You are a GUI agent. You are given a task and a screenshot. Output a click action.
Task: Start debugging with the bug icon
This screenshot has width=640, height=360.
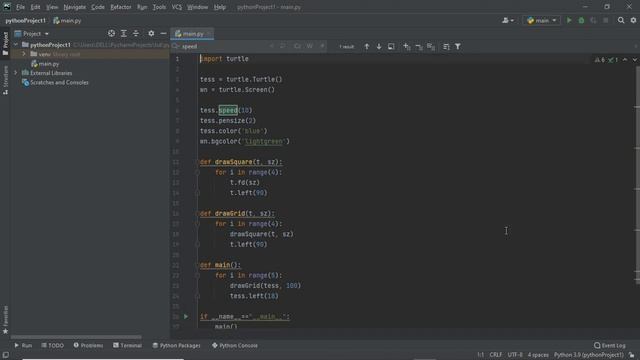581,20
